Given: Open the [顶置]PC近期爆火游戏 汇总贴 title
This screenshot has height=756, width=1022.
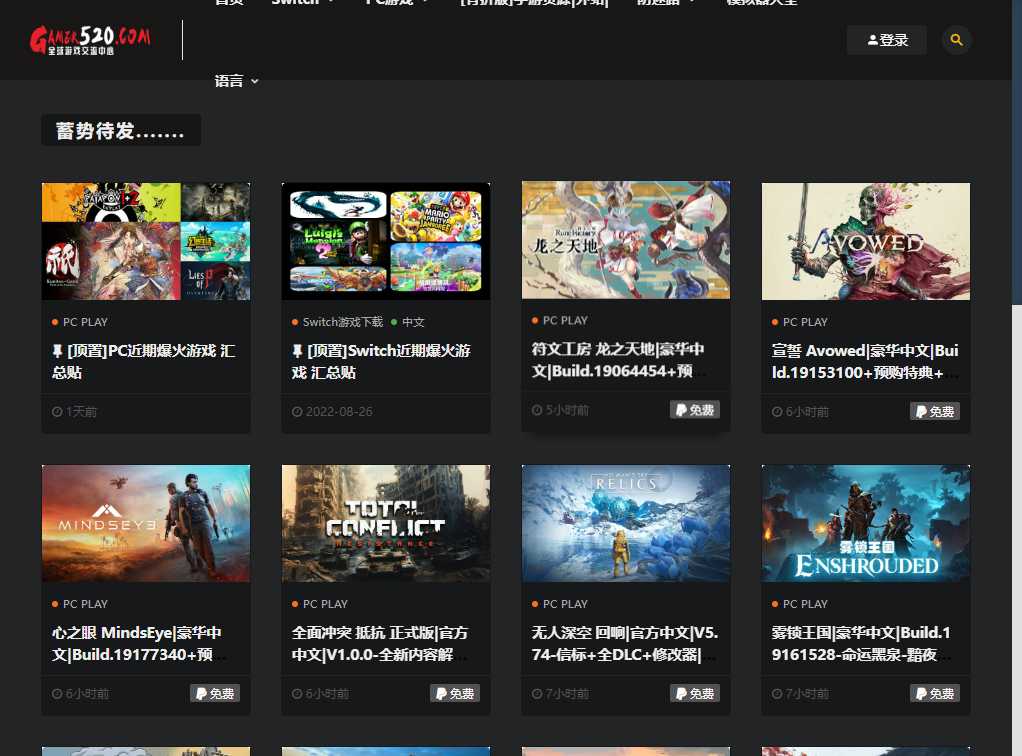Looking at the screenshot, I should [x=143, y=361].
